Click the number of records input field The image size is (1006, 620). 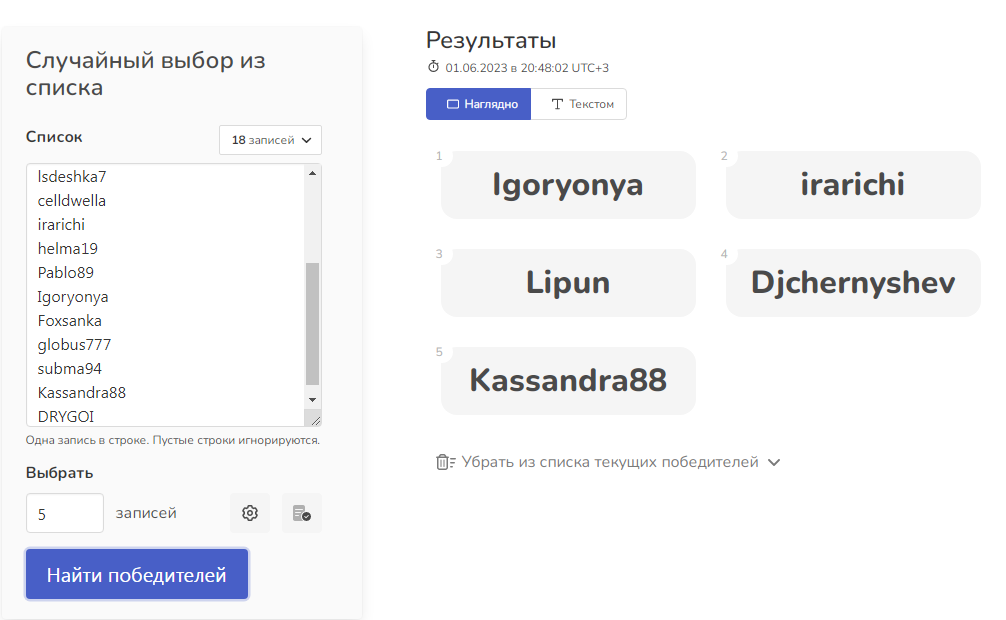[x=64, y=513]
